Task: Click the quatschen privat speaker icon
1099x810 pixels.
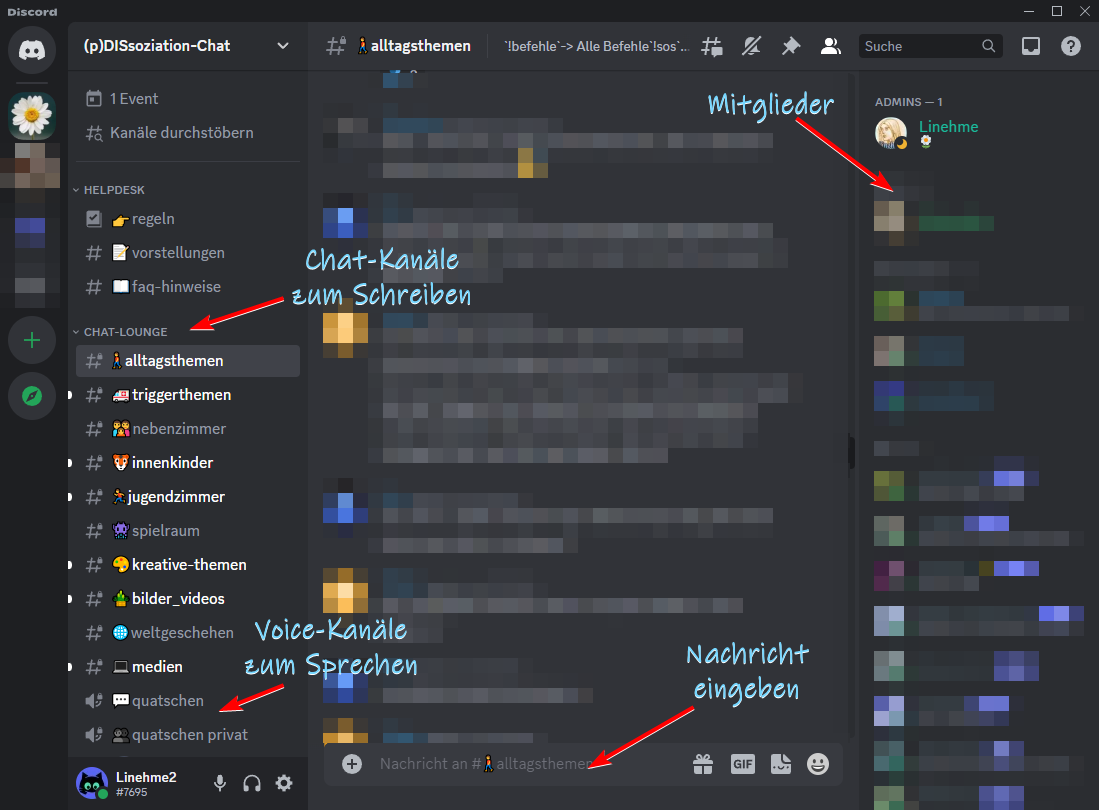Action: 94,735
